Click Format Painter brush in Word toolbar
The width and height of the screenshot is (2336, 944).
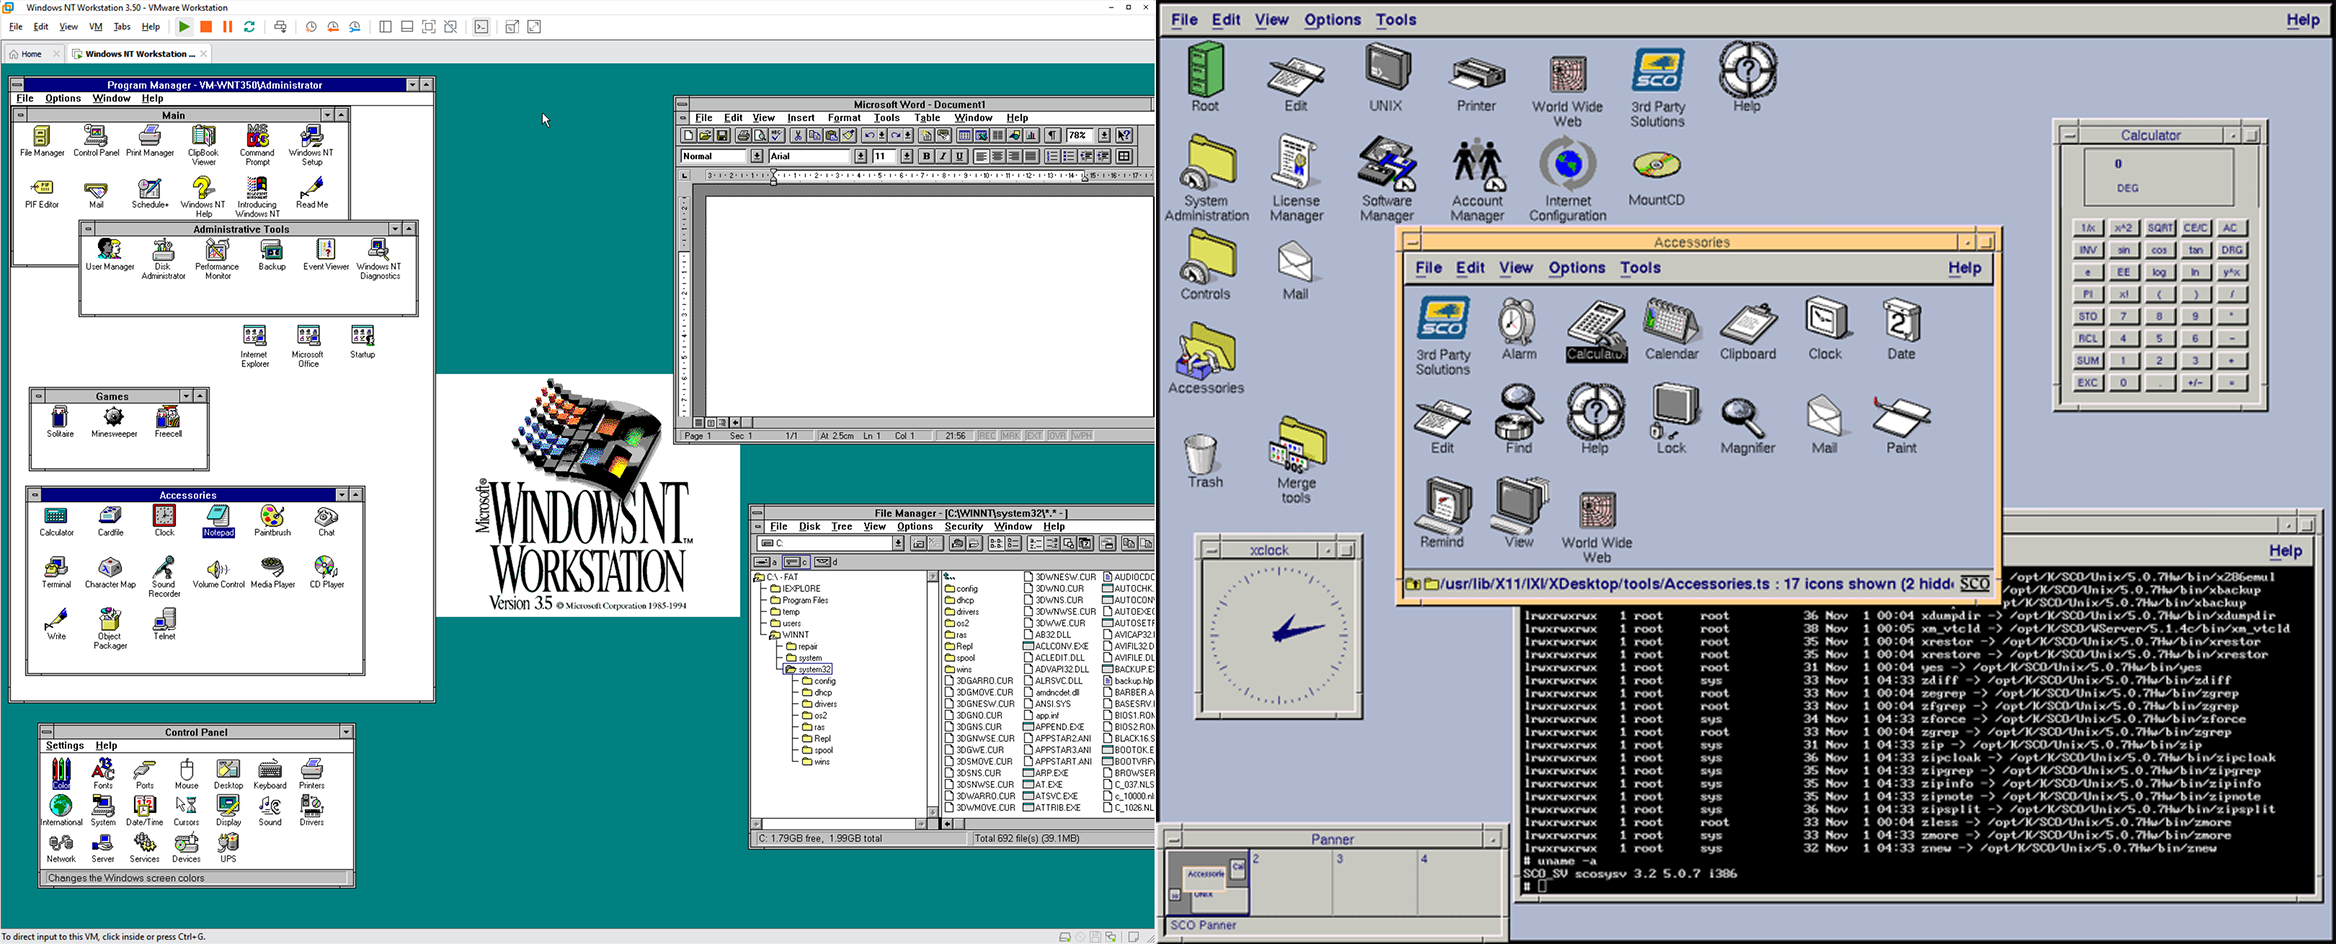[848, 135]
